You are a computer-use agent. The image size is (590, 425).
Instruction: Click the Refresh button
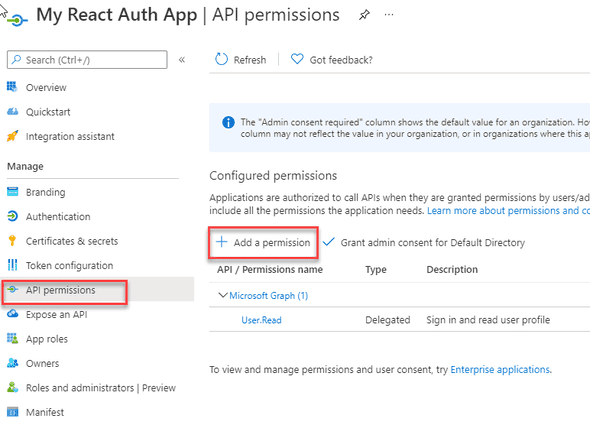(240, 59)
